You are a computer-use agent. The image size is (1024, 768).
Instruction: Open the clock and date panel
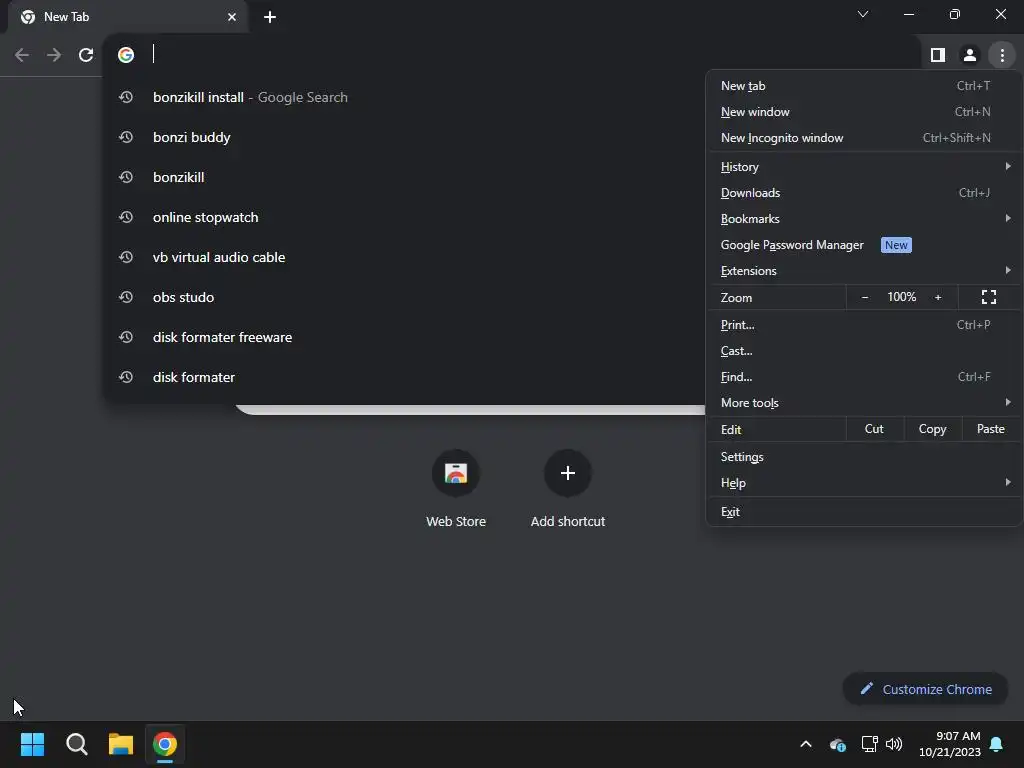pos(950,744)
